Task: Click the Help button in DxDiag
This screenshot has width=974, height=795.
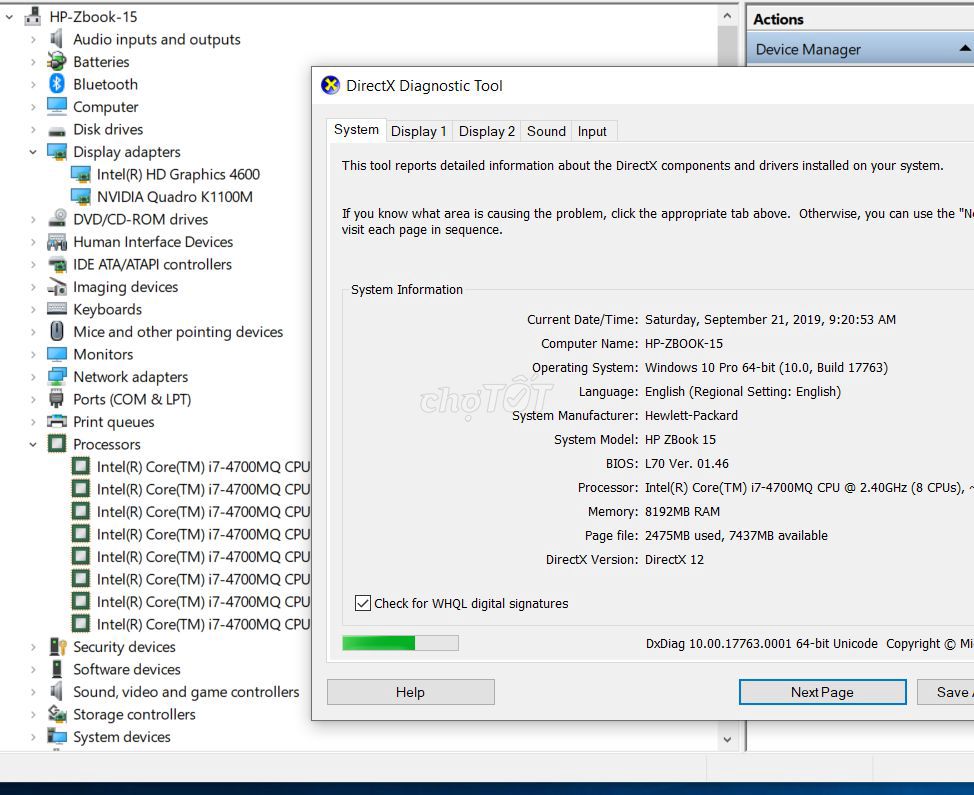Action: click(411, 692)
